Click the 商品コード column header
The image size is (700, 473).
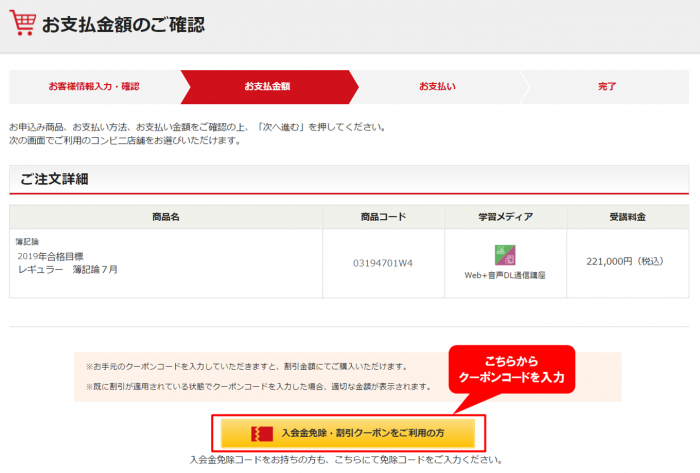point(383,217)
